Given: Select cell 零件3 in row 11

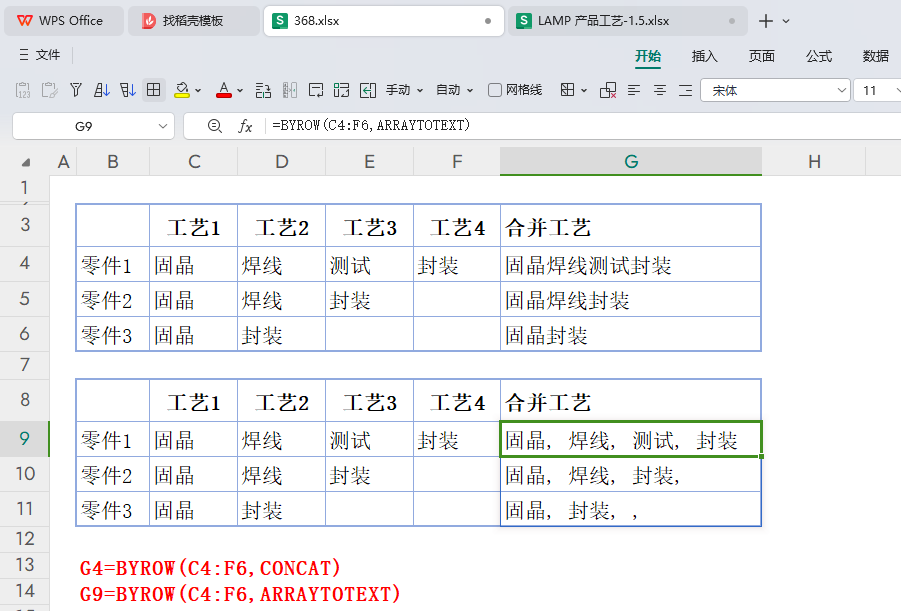Looking at the screenshot, I should (113, 509).
